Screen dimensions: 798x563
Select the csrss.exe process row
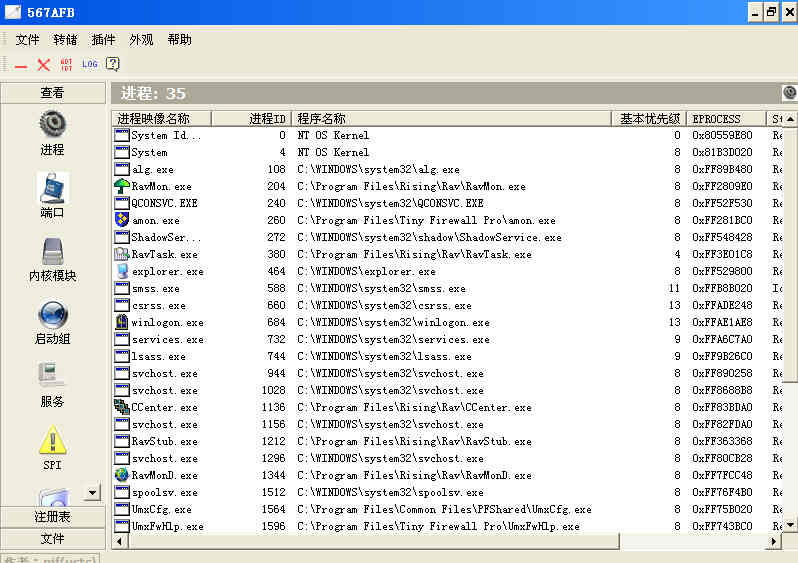point(447,305)
